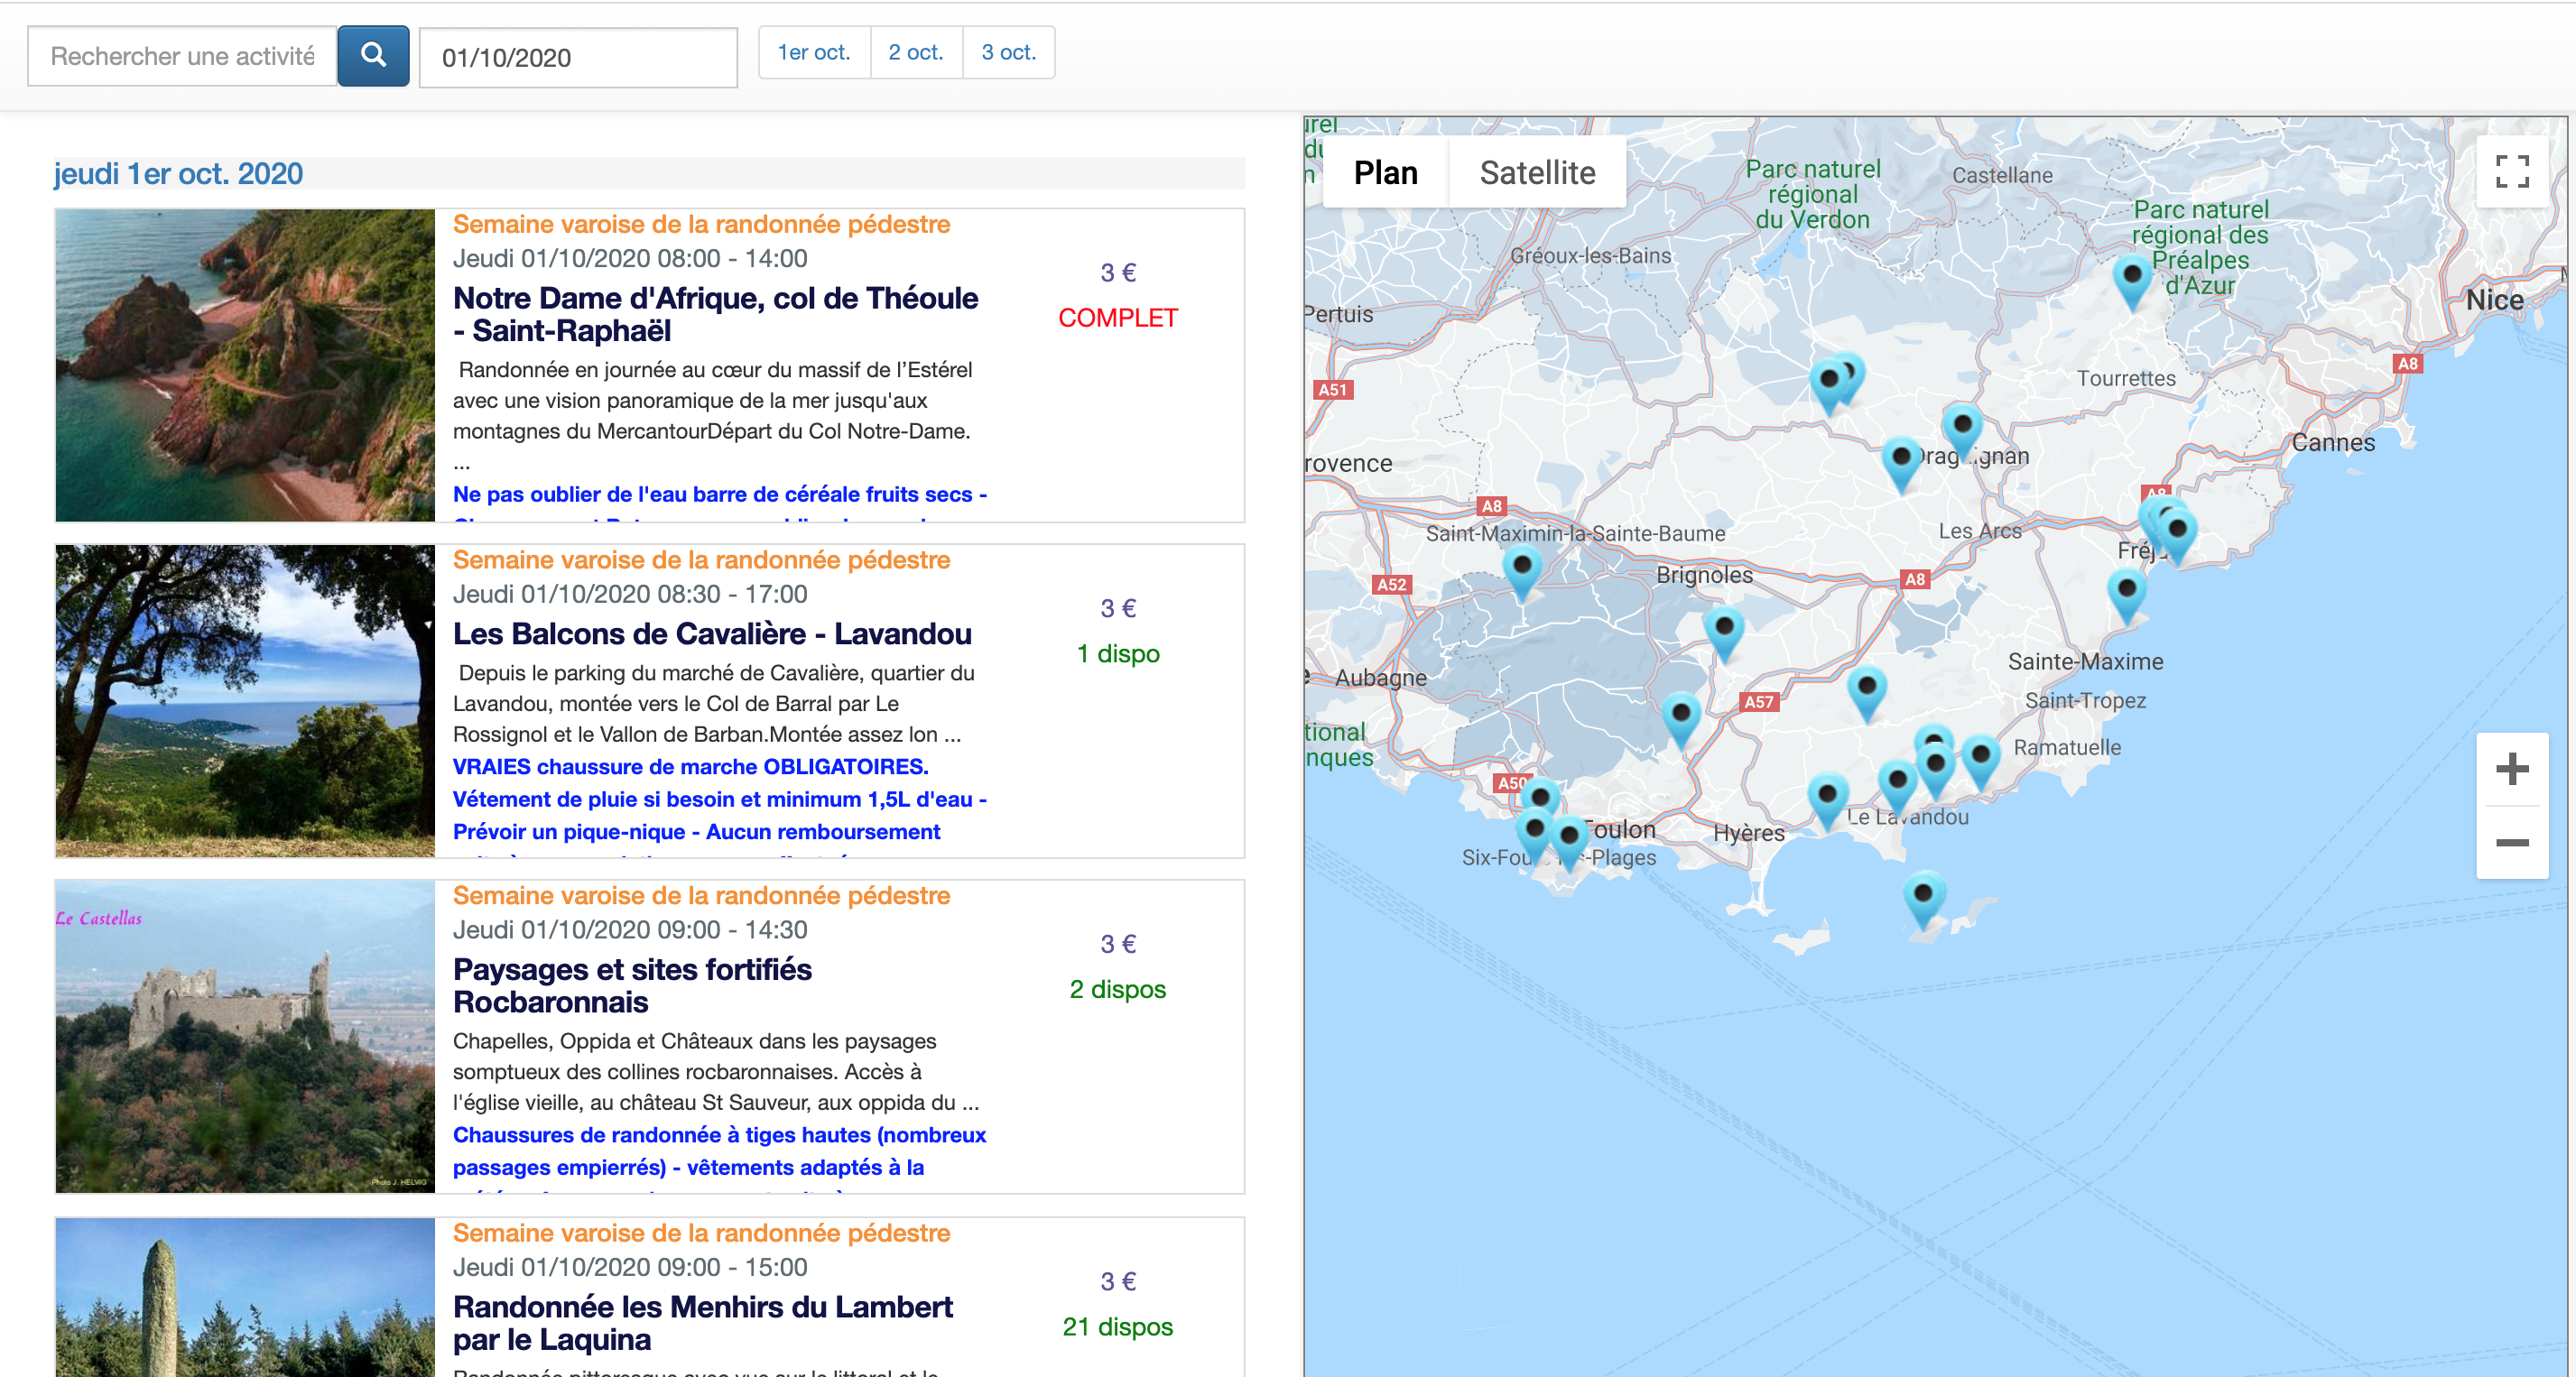Image resolution: width=2576 pixels, height=1377 pixels.
Task: Select the map pin left of Draguignan label
Action: pos(1901,466)
